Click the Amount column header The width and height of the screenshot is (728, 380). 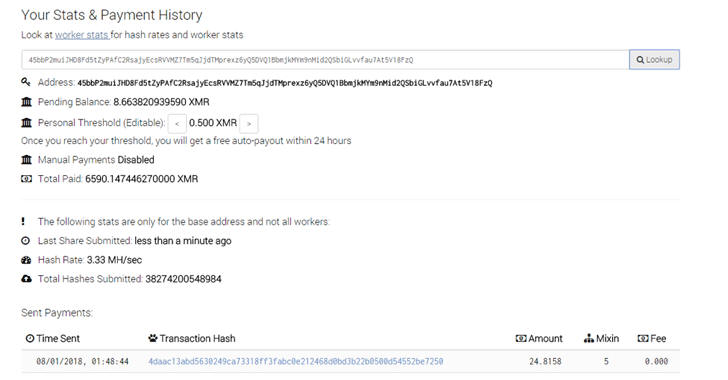pos(539,339)
